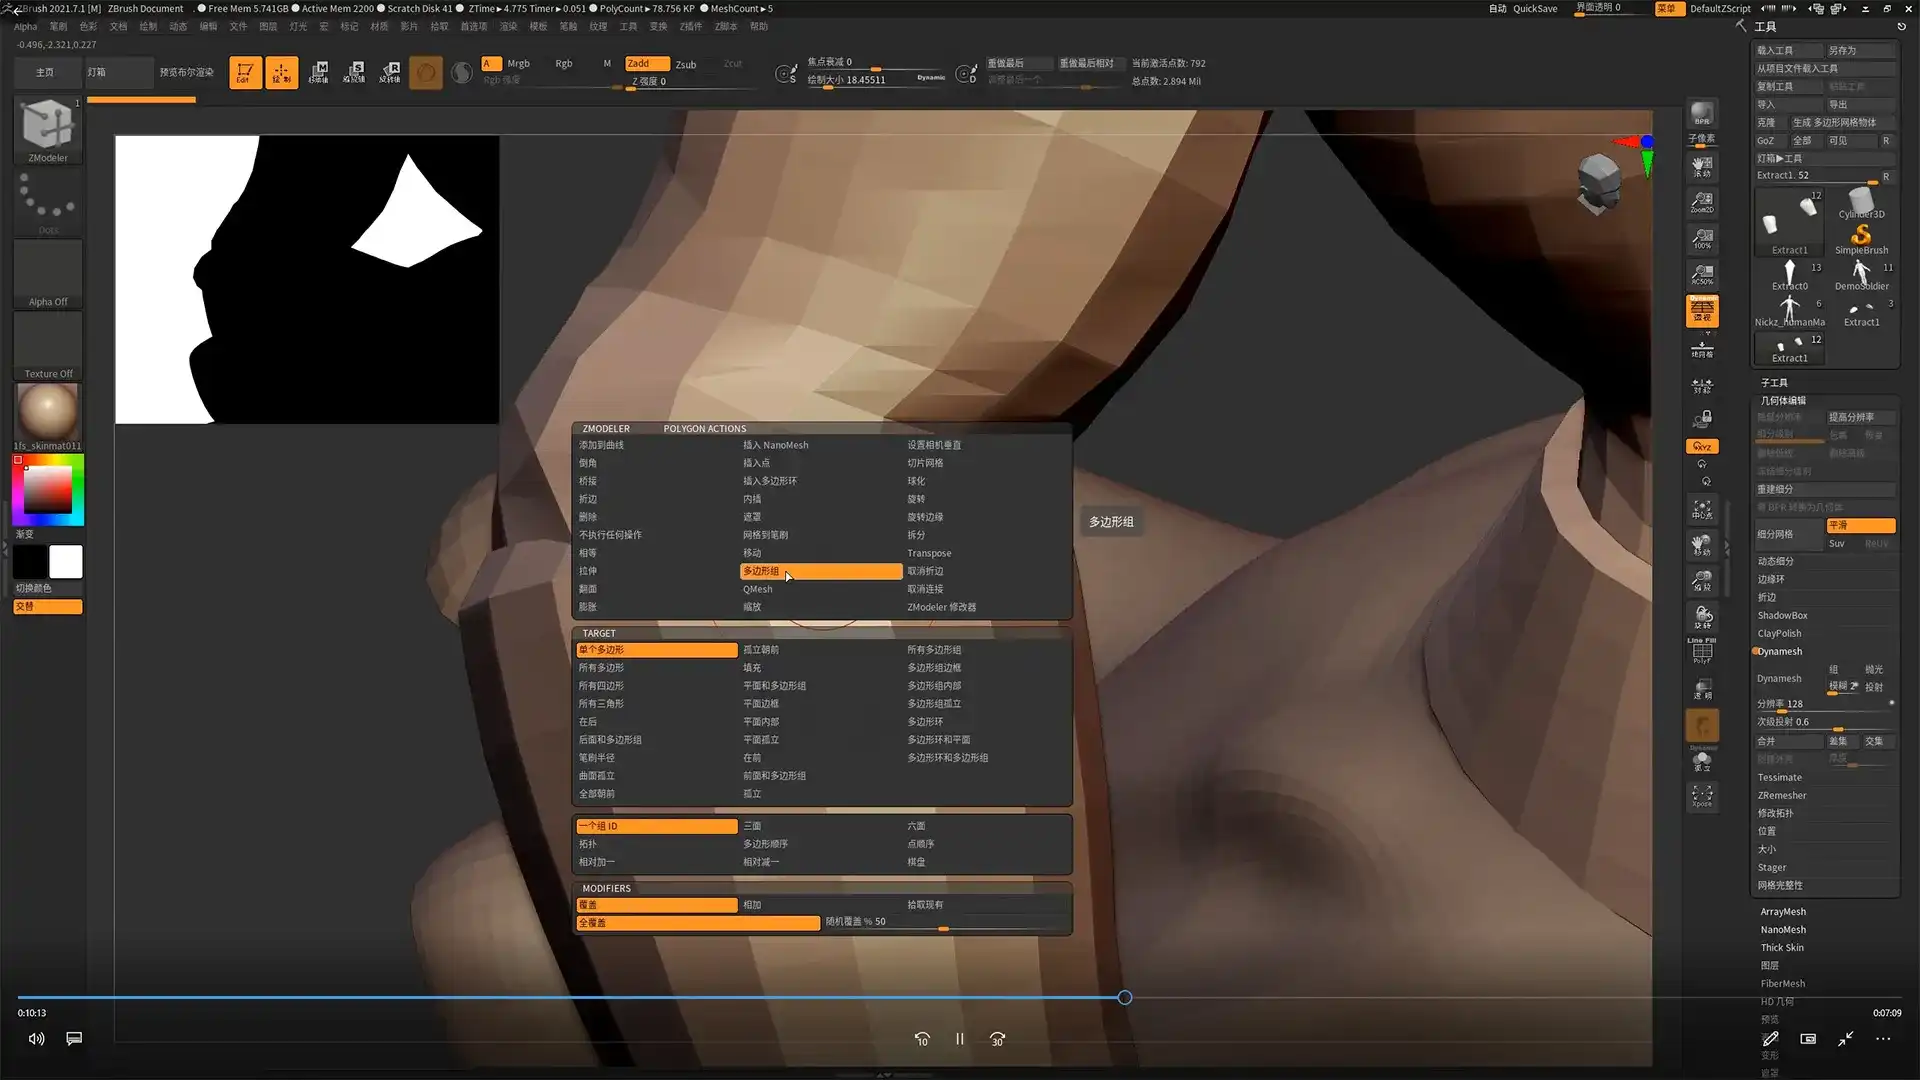Click the Zoom2D icon
This screenshot has height=1080, width=1920.
click(x=1701, y=202)
